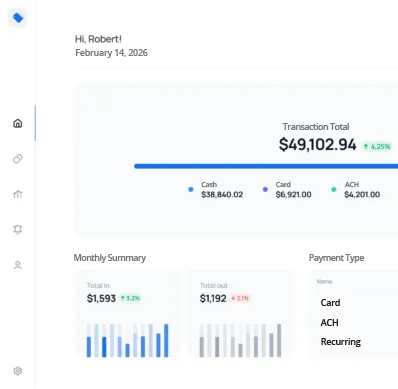Click the purple Card legend dot
The height and width of the screenshot is (389, 398).
(265, 189)
